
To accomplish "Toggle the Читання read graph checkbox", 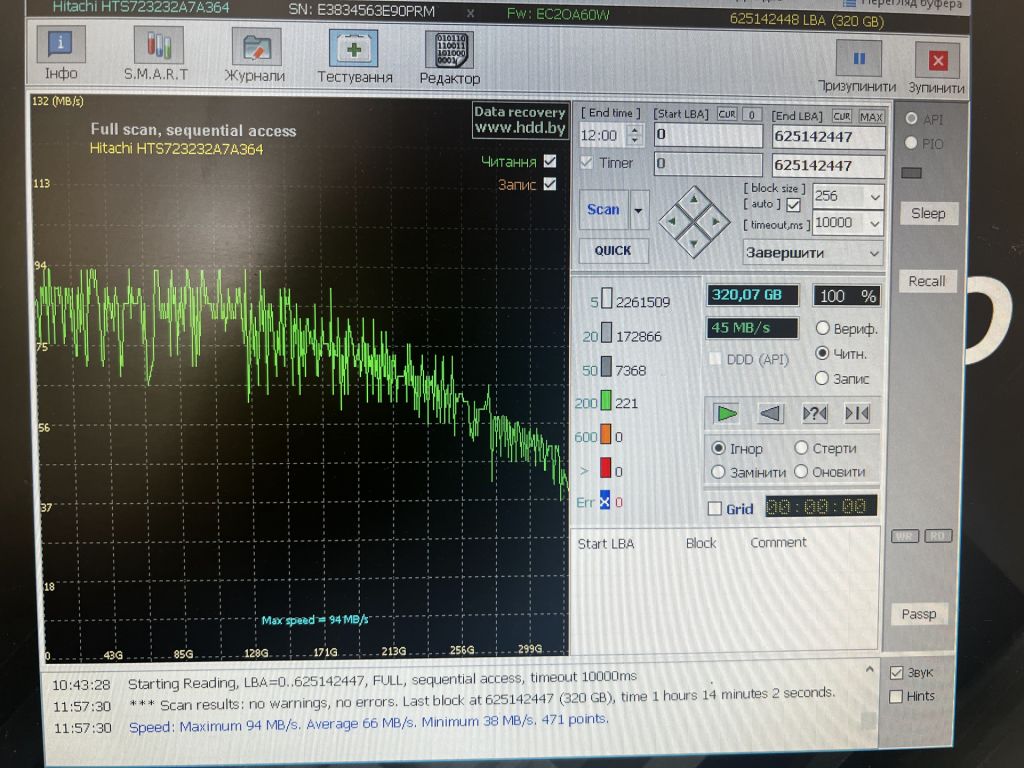I will (x=550, y=161).
